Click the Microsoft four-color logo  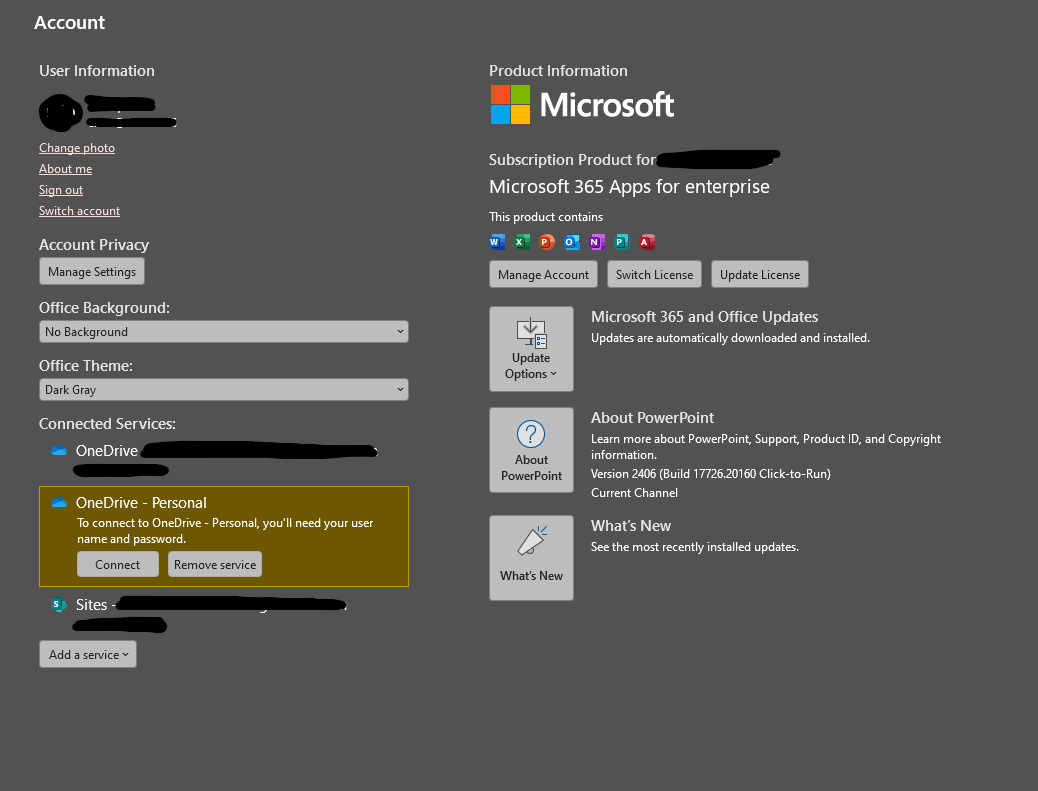tap(510, 105)
